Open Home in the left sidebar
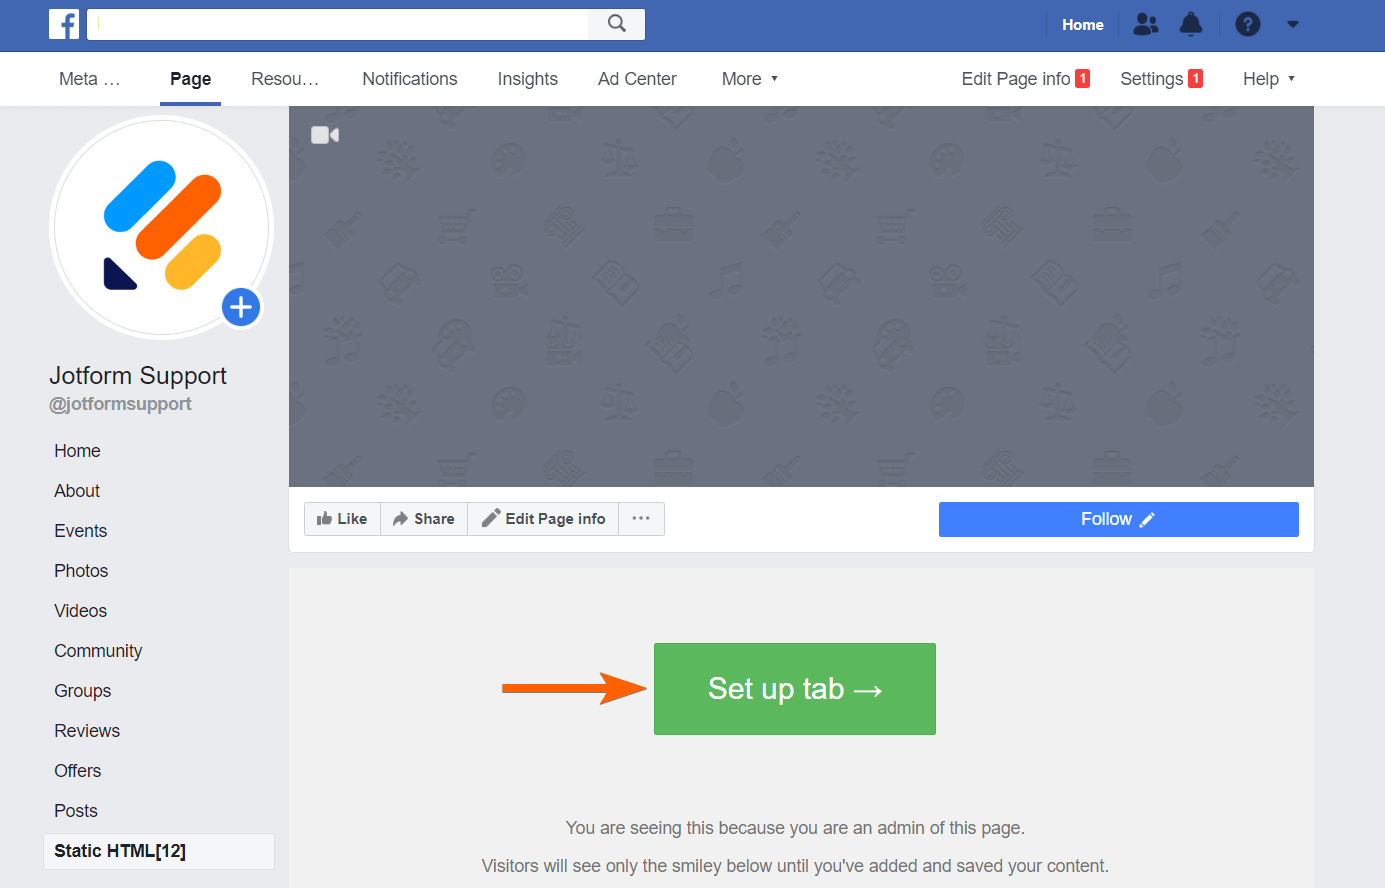Image resolution: width=1385 pixels, height=888 pixels. (77, 451)
